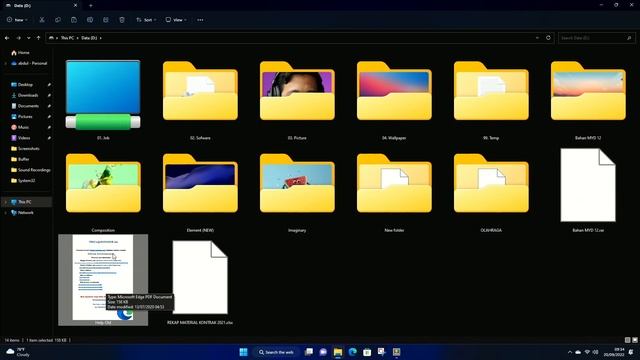The width and height of the screenshot is (640, 360).
Task: Switch to details view using status bar icon
Action: (627, 340)
